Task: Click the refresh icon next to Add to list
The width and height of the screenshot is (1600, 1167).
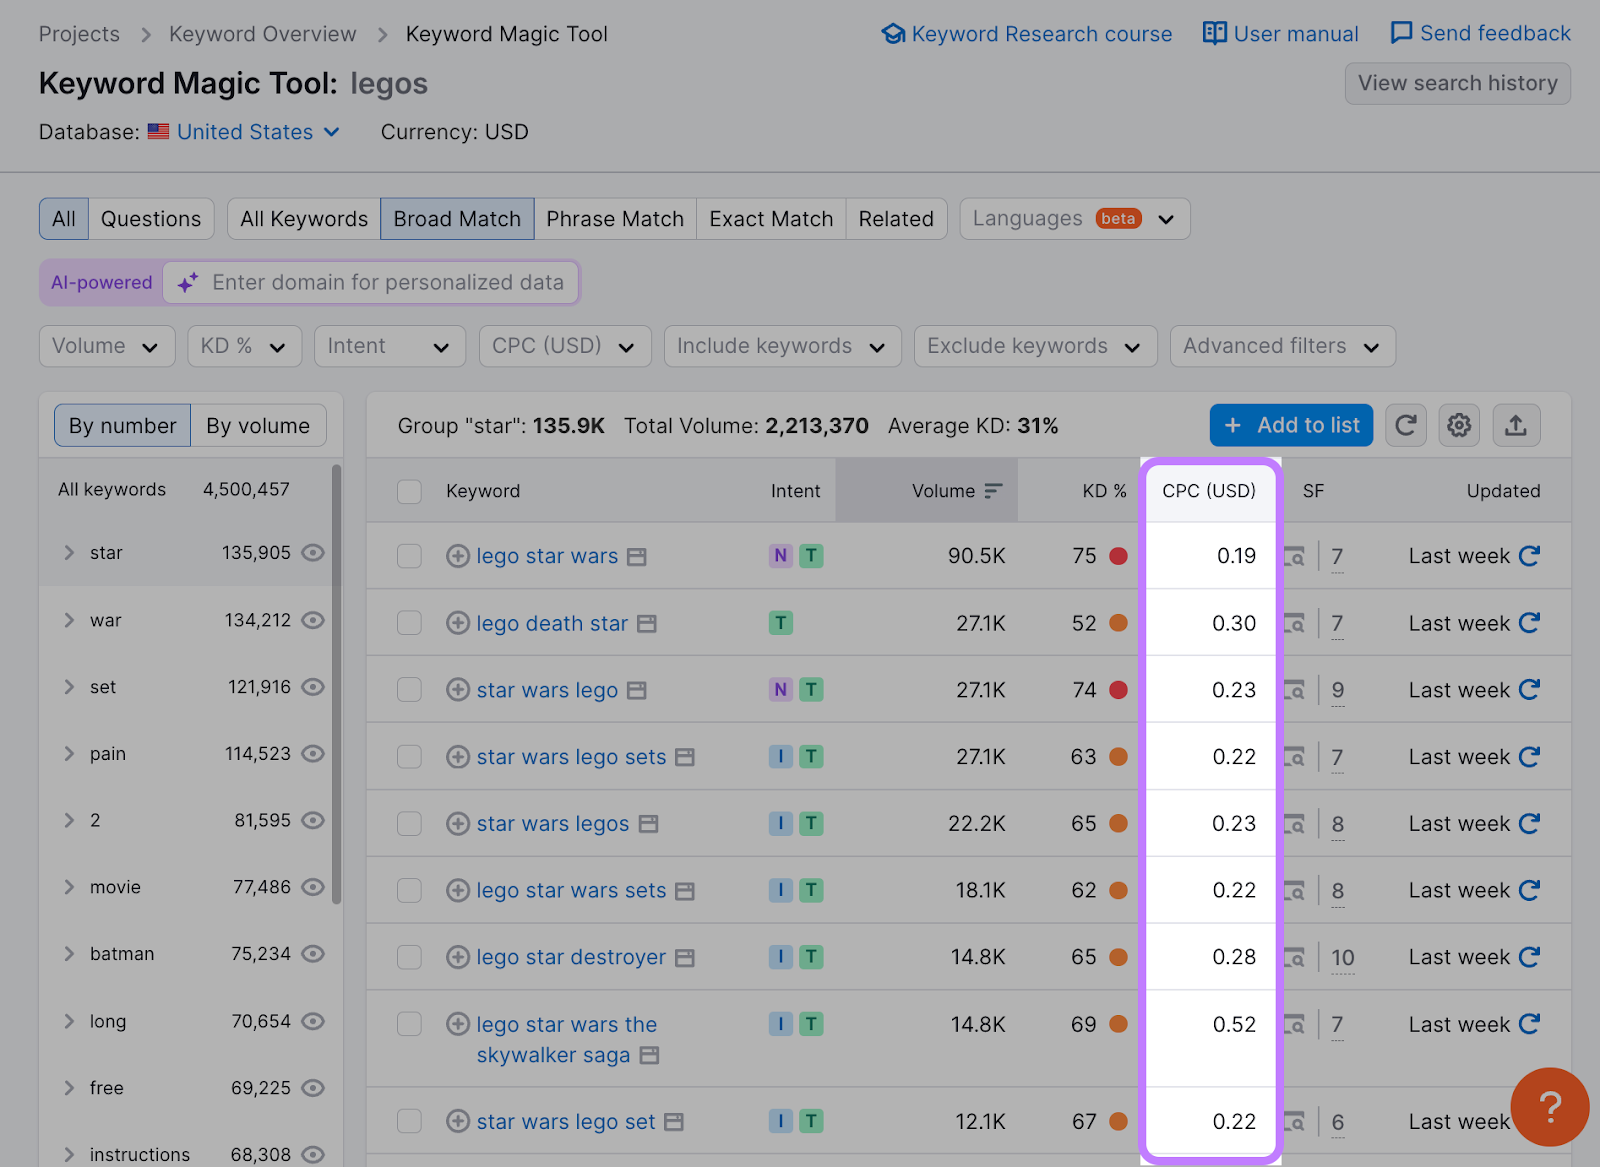Action: (x=1405, y=426)
